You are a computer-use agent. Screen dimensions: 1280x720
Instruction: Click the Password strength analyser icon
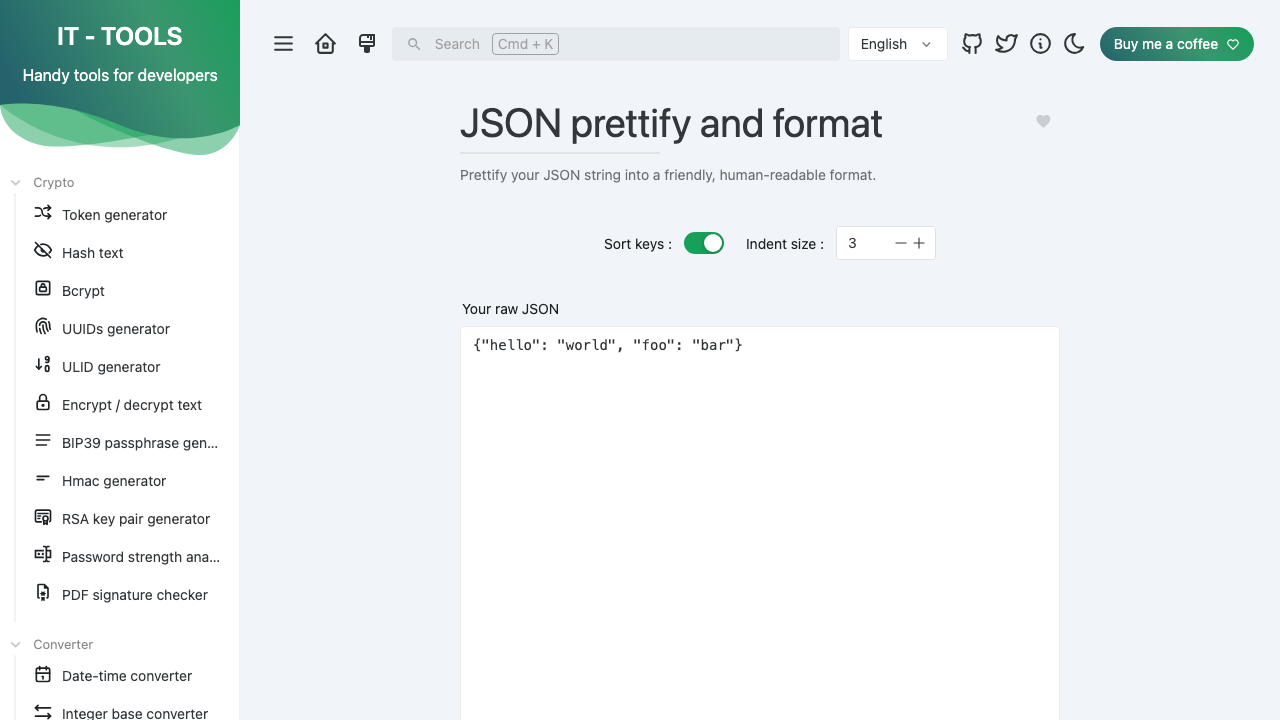pos(43,555)
